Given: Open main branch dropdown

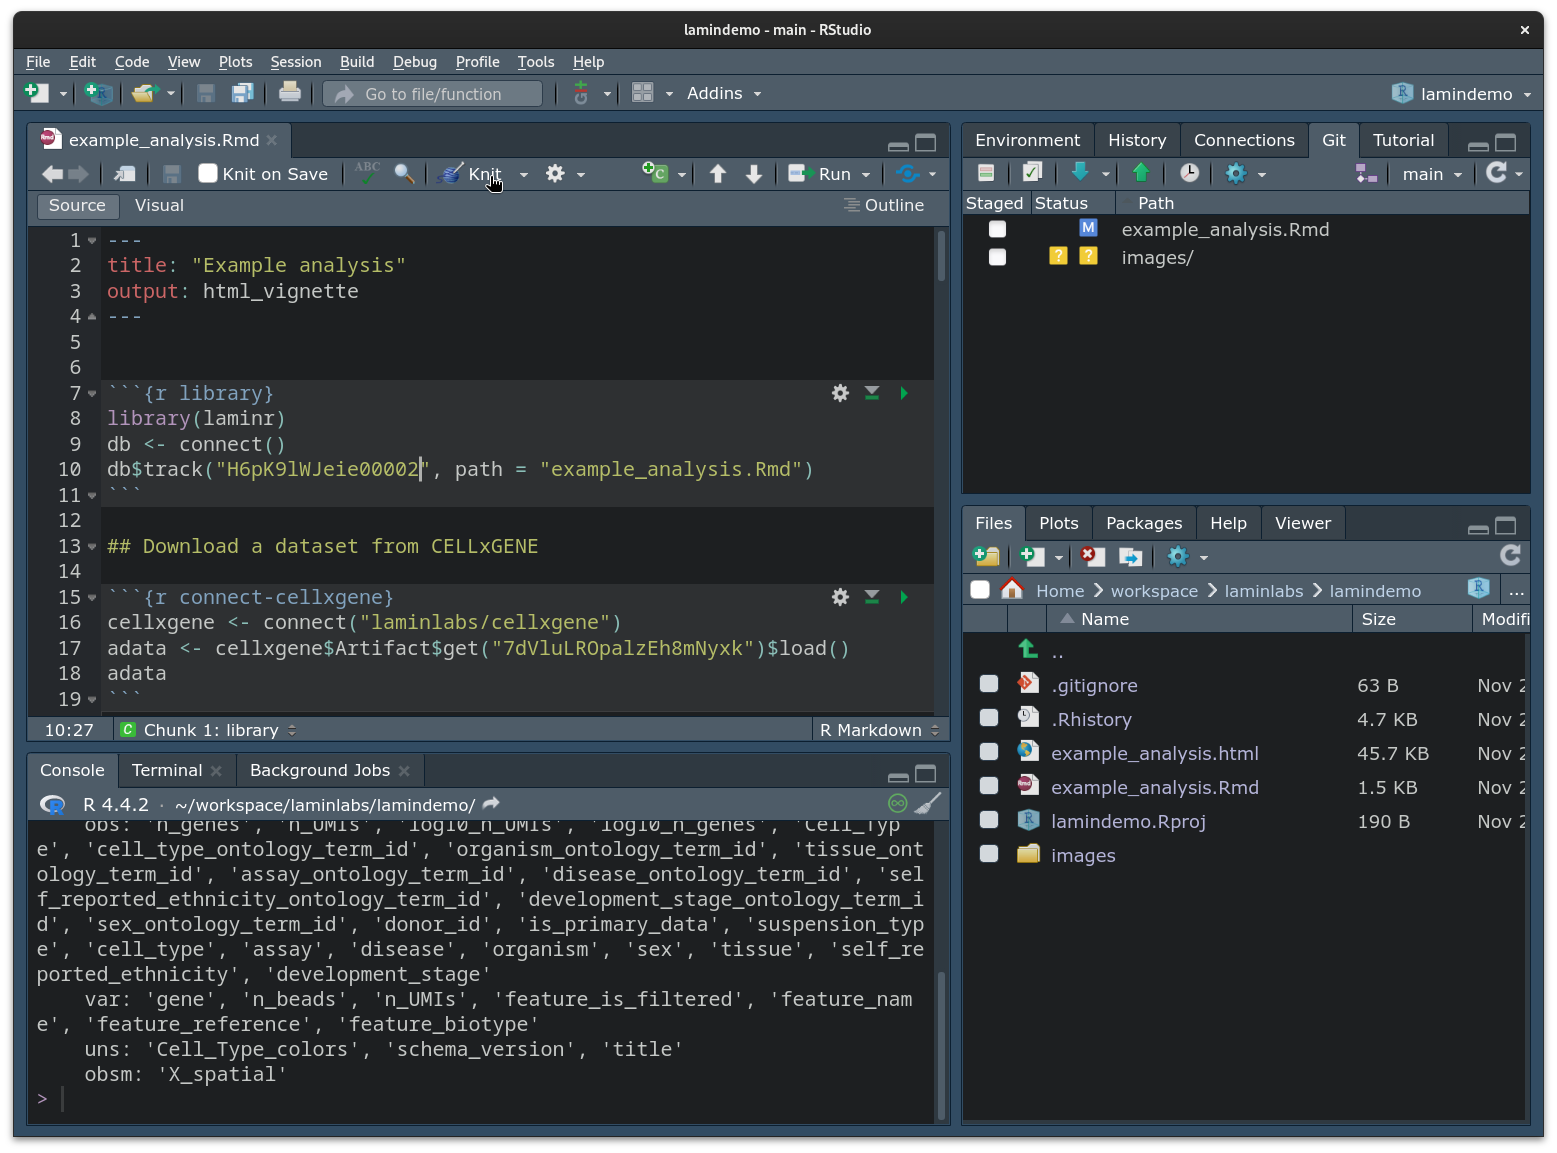Looking at the screenshot, I should [1432, 174].
